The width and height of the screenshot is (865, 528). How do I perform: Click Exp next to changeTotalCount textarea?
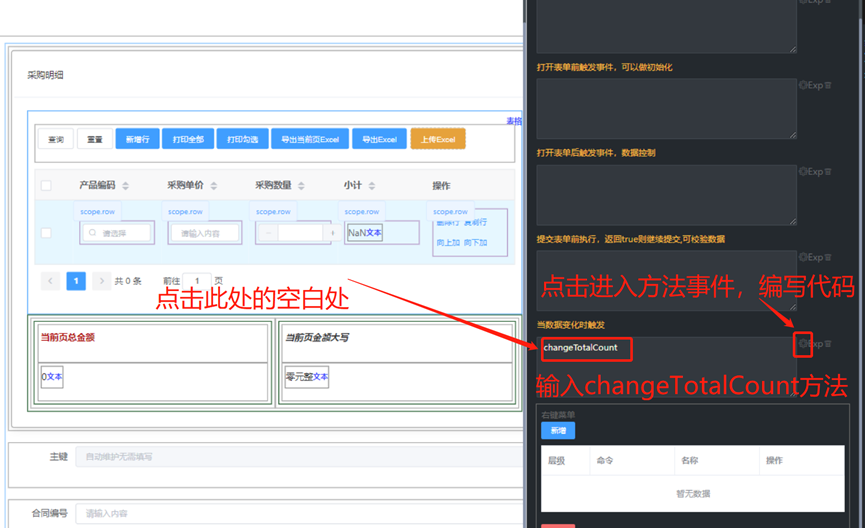coord(815,344)
